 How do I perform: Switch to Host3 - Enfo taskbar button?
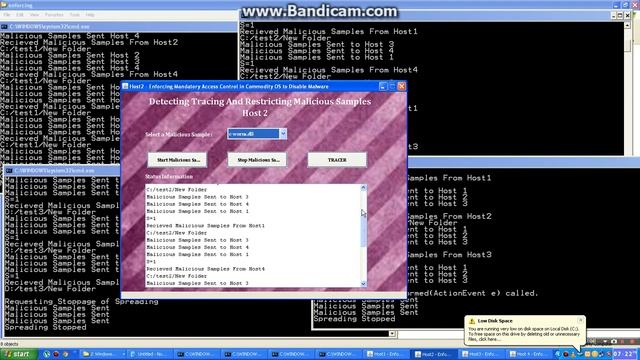(481, 354)
